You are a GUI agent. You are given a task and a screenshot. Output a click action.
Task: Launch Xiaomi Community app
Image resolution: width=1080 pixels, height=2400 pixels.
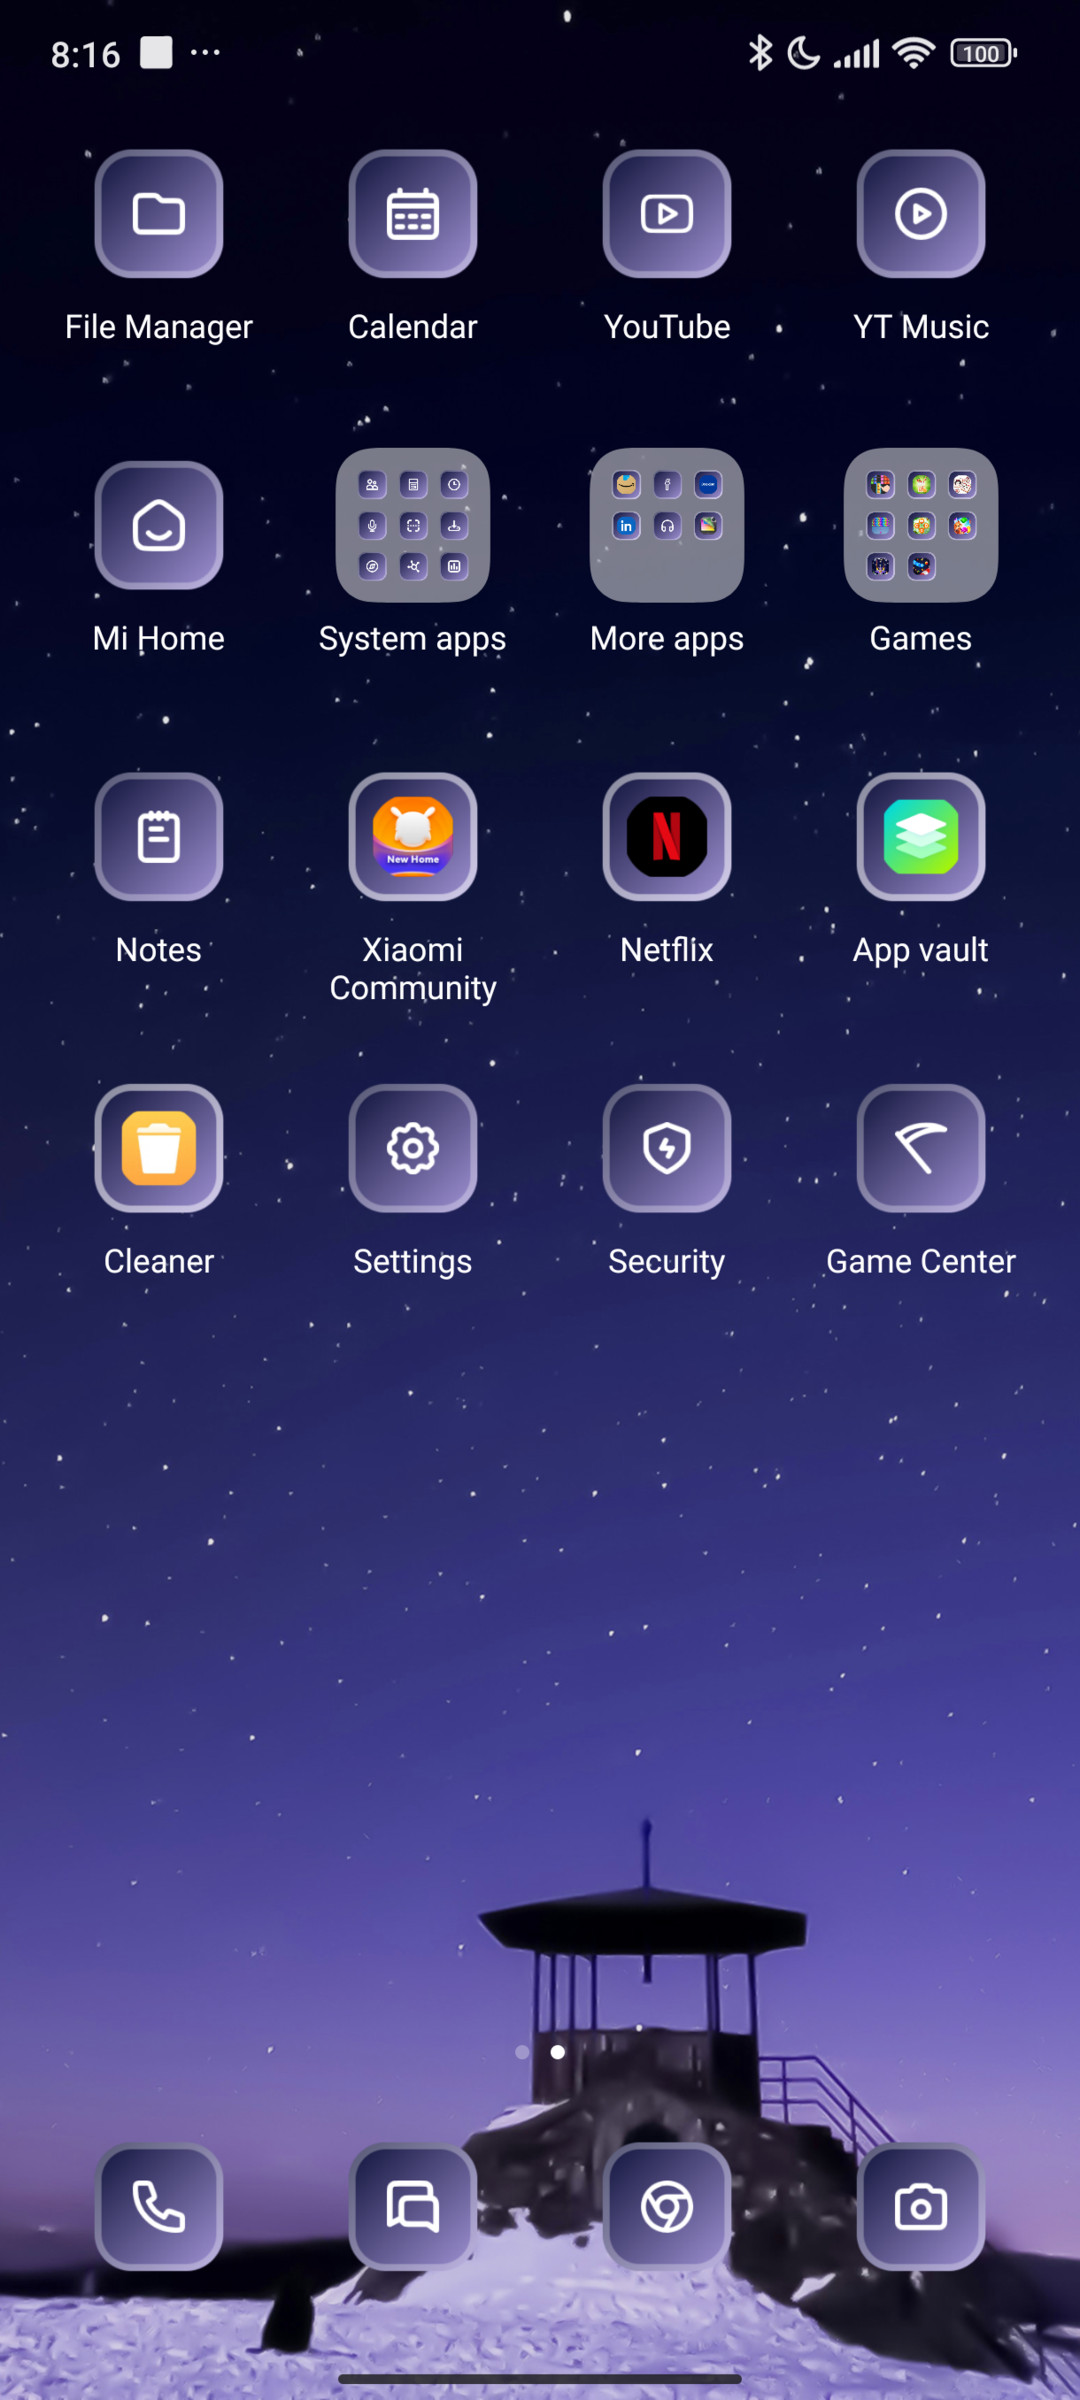pyautogui.click(x=413, y=837)
